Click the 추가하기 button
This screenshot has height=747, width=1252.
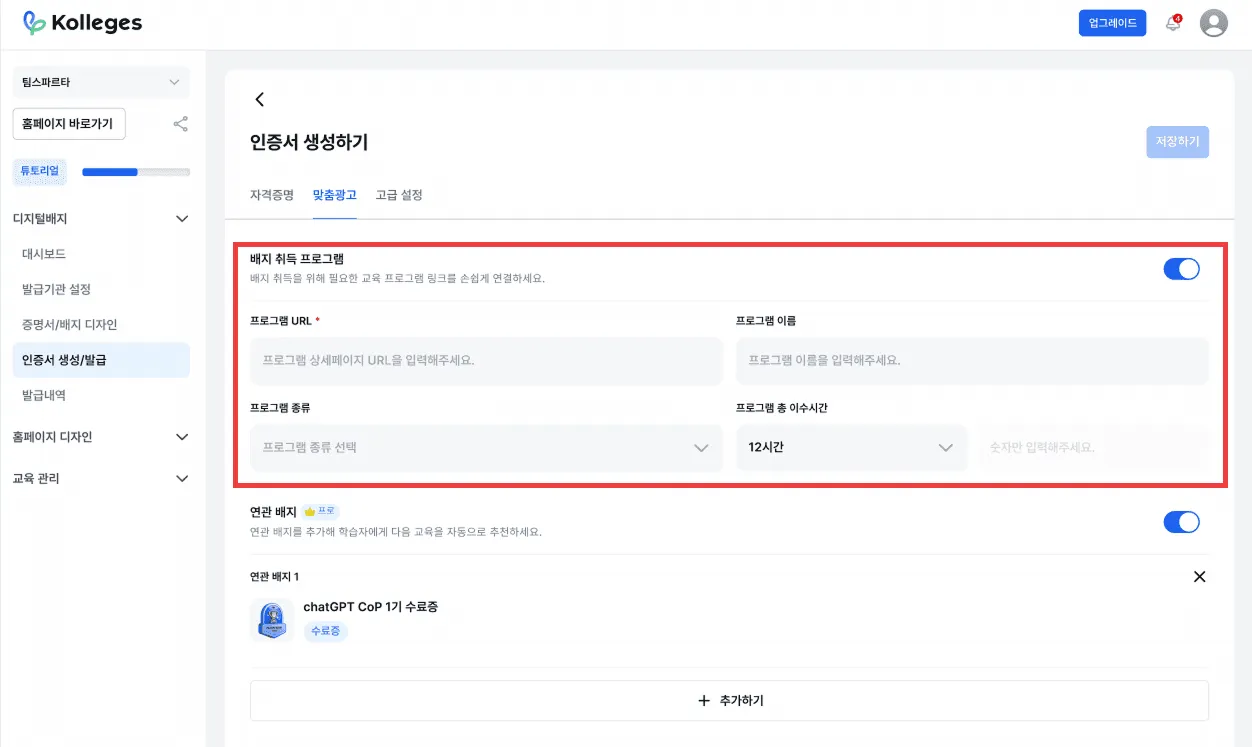(x=729, y=701)
